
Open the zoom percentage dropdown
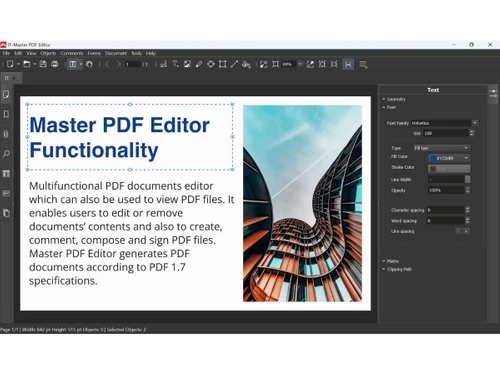[x=300, y=64]
